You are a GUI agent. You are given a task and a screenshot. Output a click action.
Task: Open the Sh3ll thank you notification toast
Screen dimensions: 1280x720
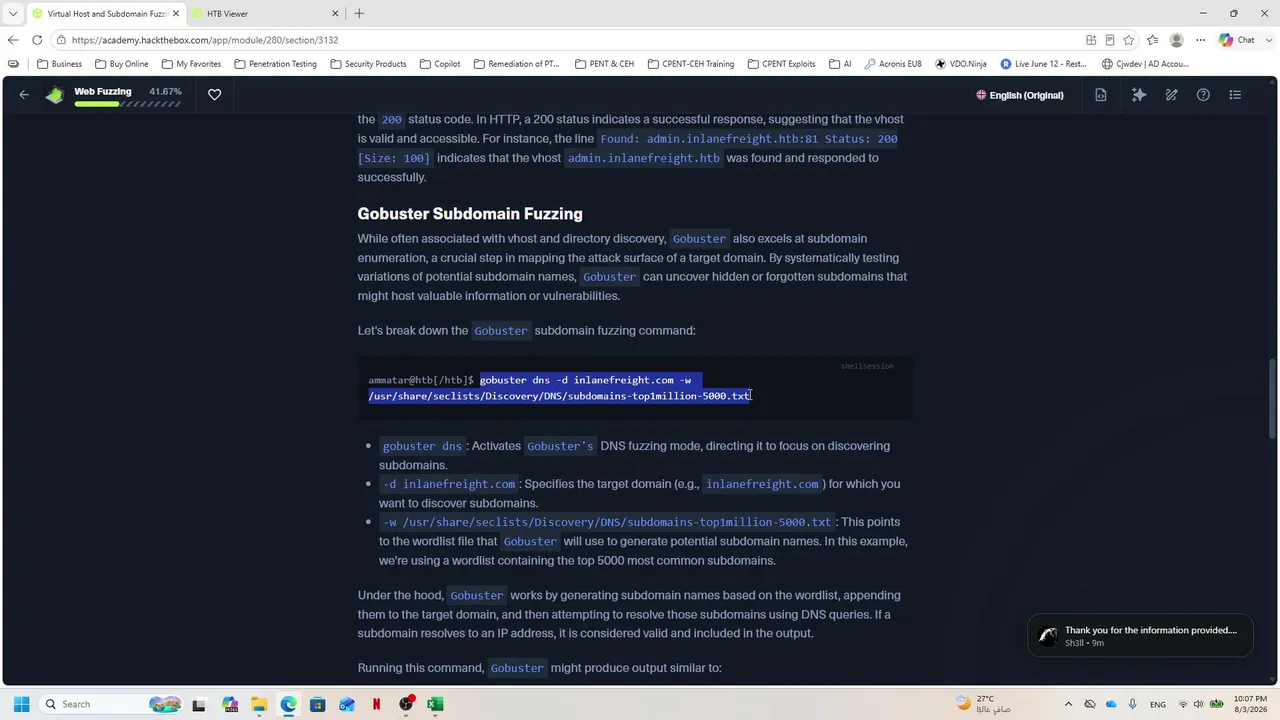(x=1140, y=636)
